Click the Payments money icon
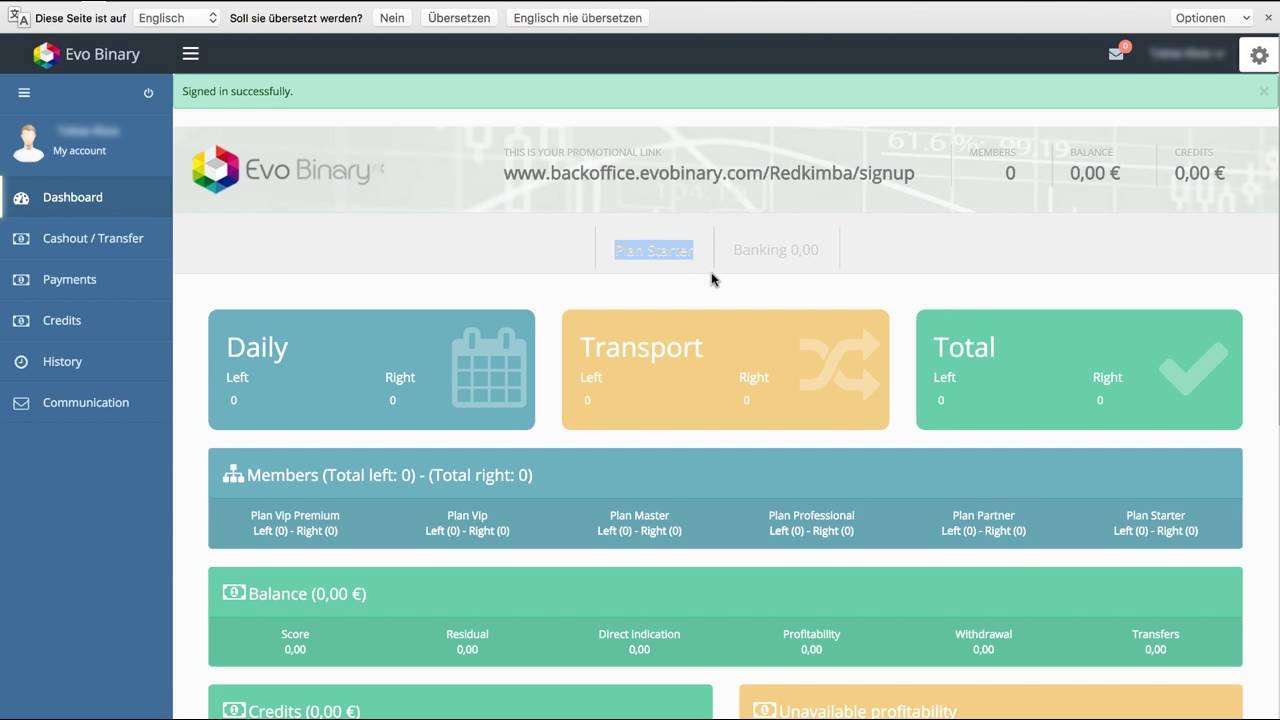 (21, 280)
